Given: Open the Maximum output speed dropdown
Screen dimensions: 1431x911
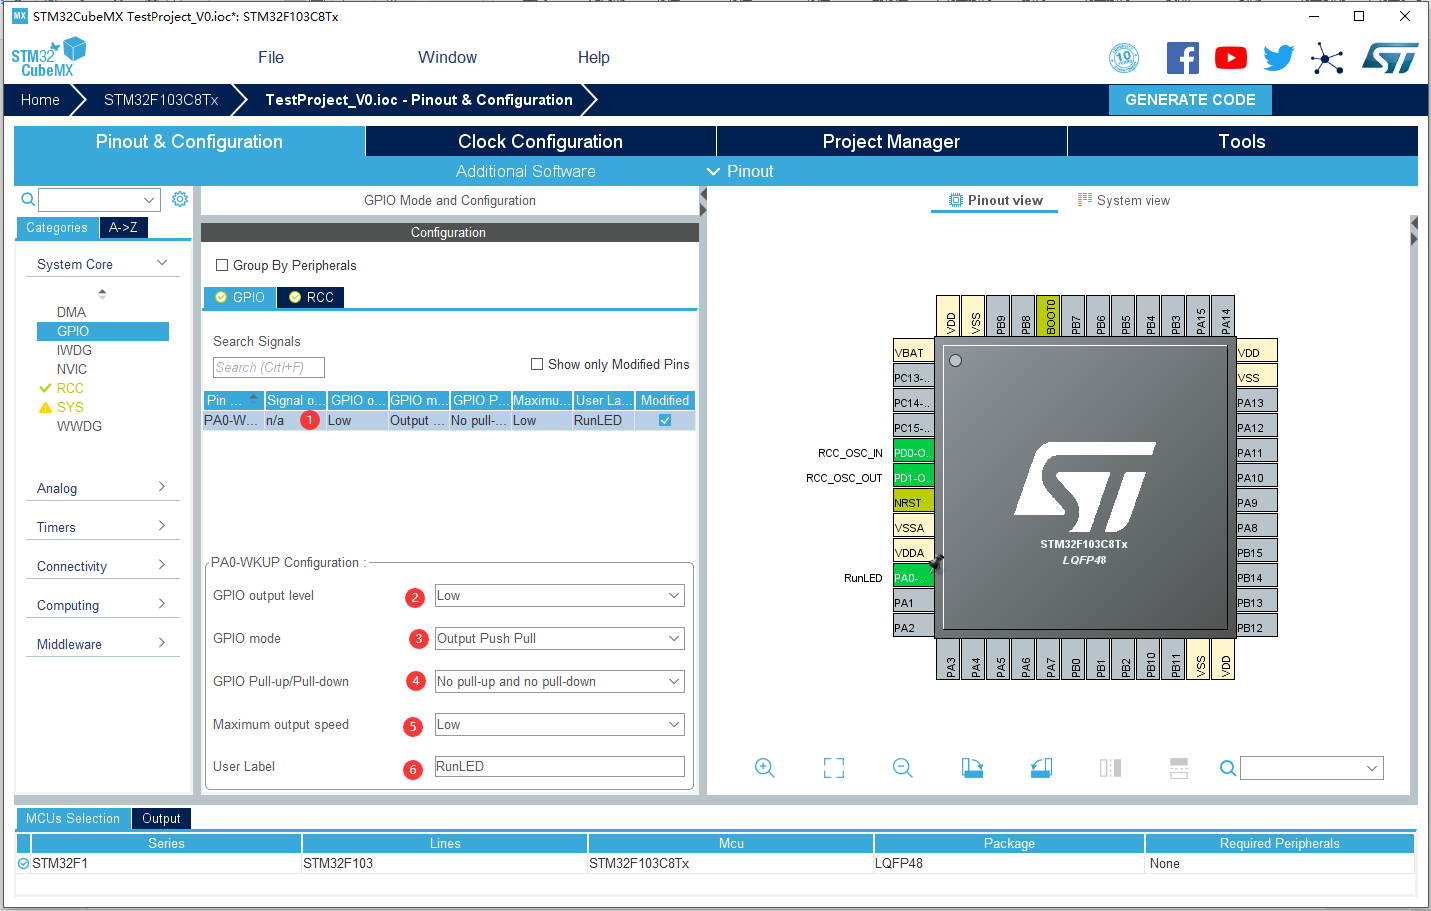Looking at the screenshot, I should click(x=560, y=725).
